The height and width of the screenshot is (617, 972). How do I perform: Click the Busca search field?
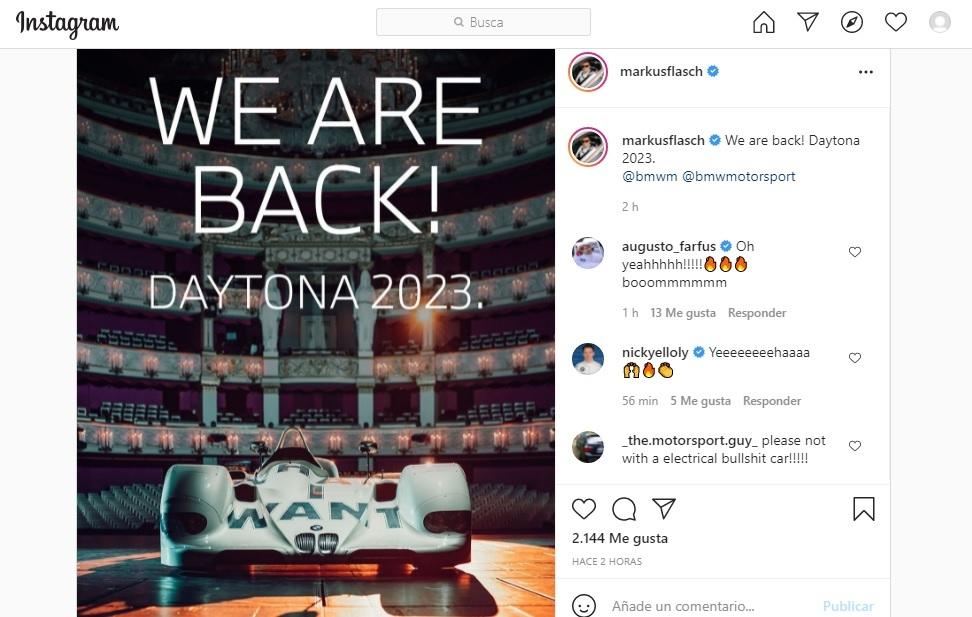click(484, 22)
